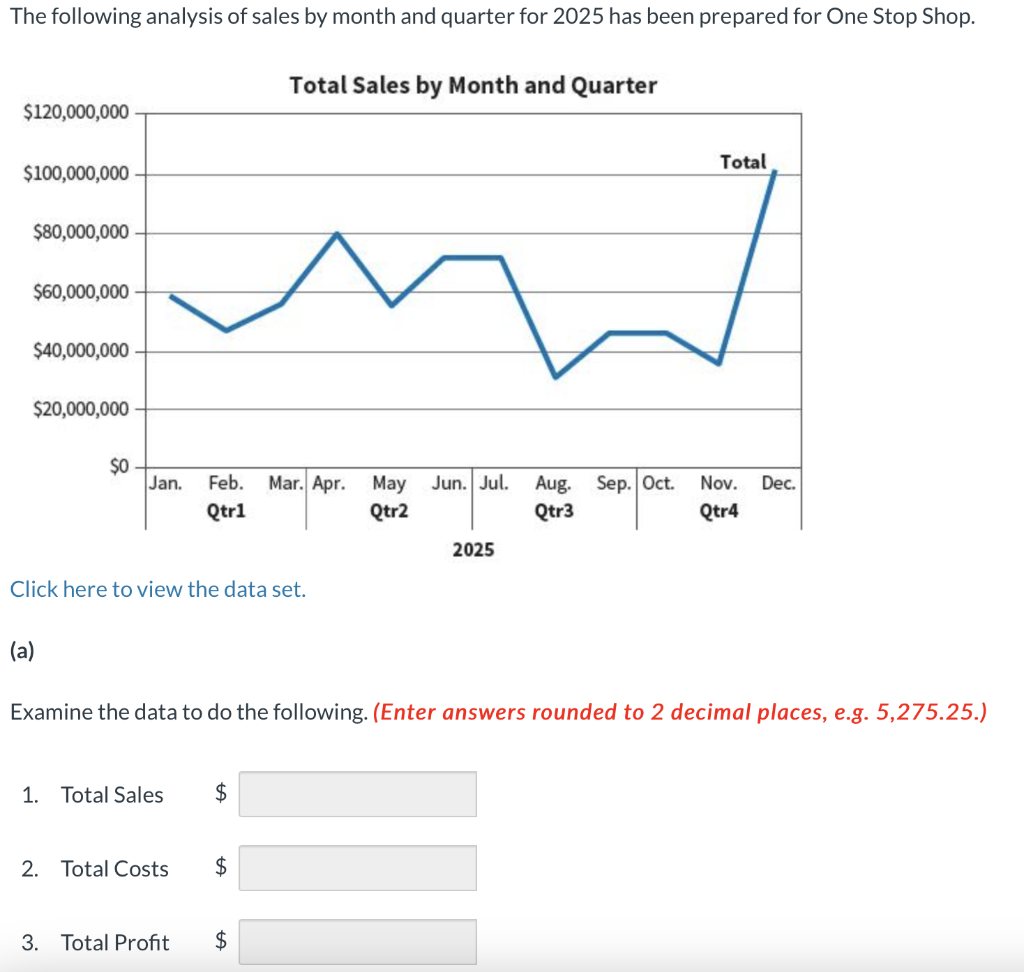Click the August low point on the line
The height and width of the screenshot is (972, 1024).
coord(555,376)
